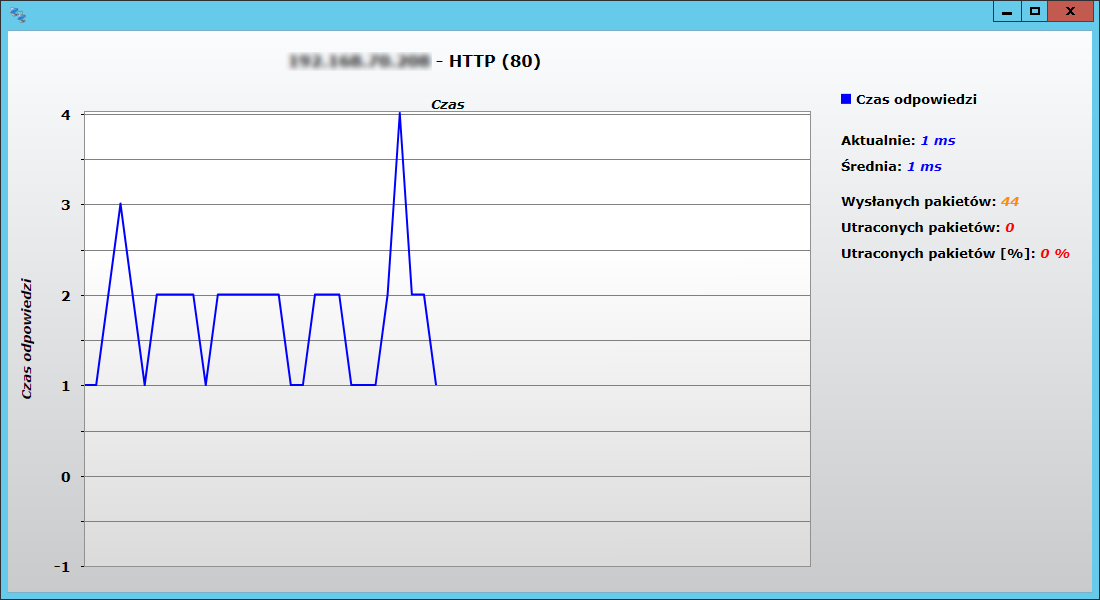Click the Utraconych pakietów value 0
1100x600 pixels.
coord(1009,228)
